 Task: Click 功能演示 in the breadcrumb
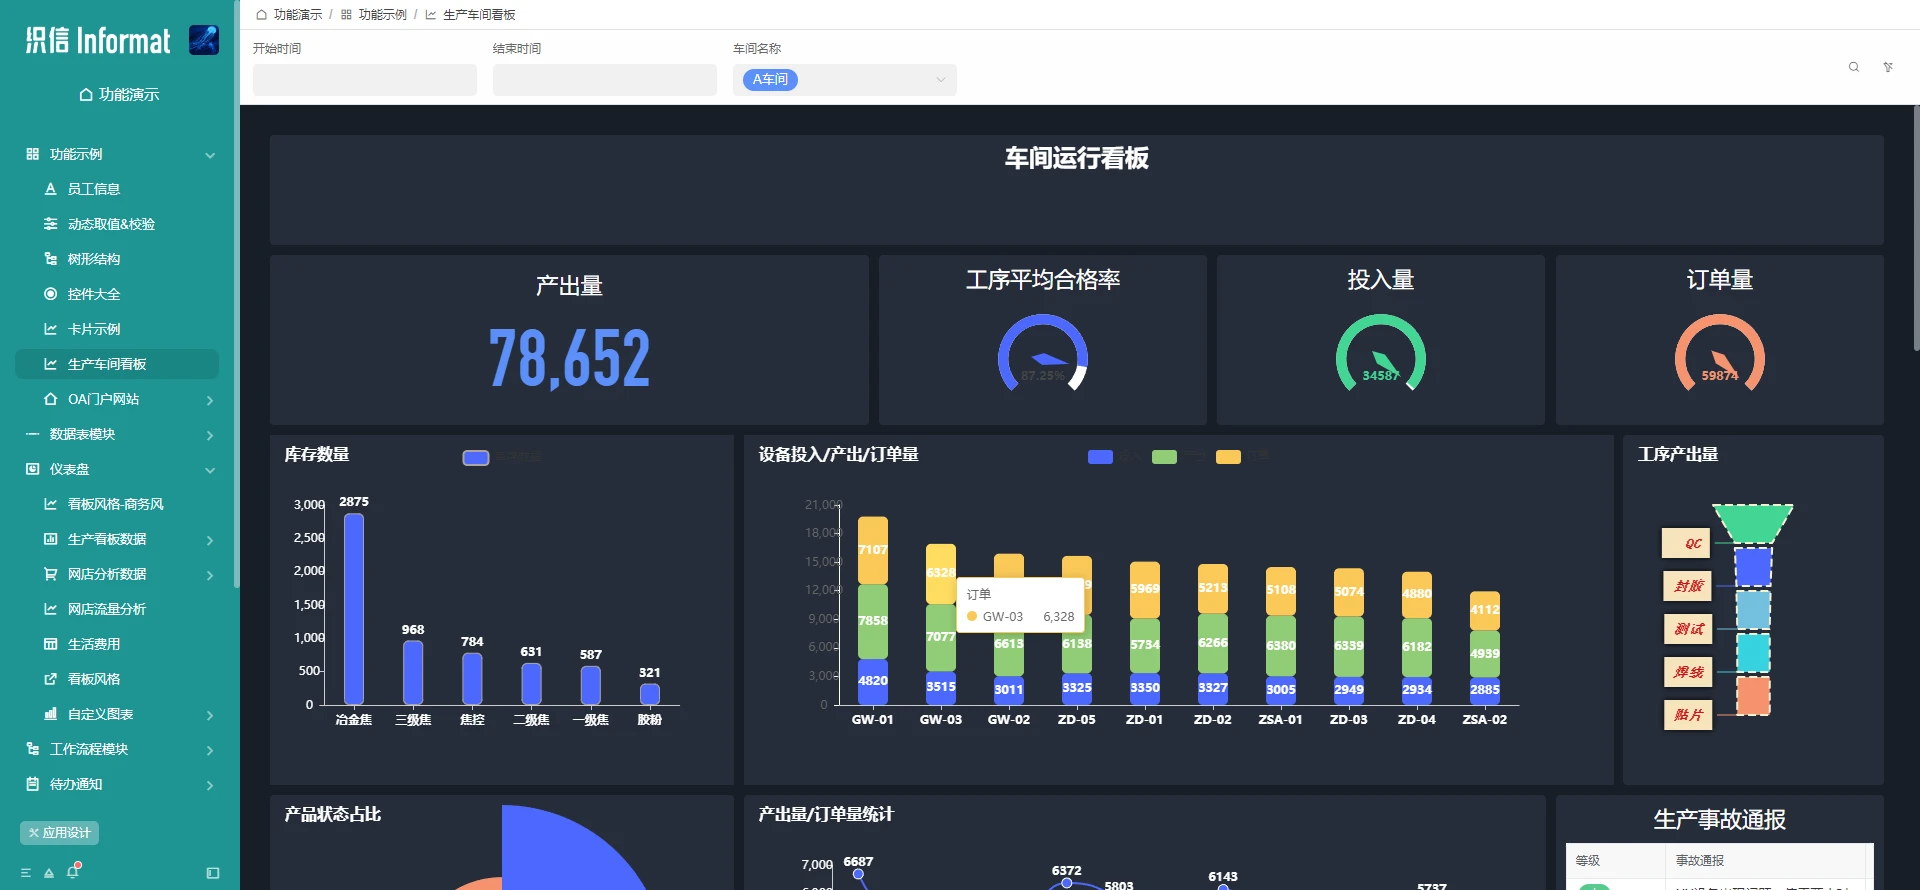pyautogui.click(x=297, y=15)
